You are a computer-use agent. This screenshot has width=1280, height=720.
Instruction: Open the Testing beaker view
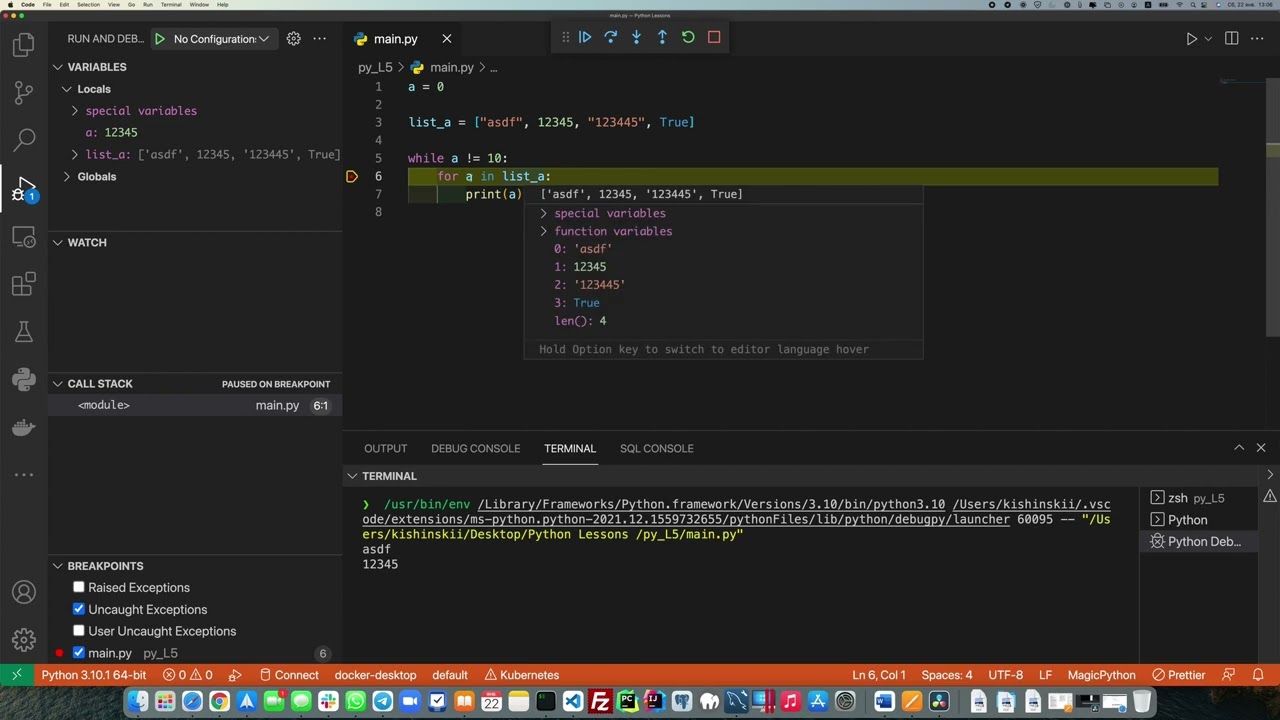[24, 332]
